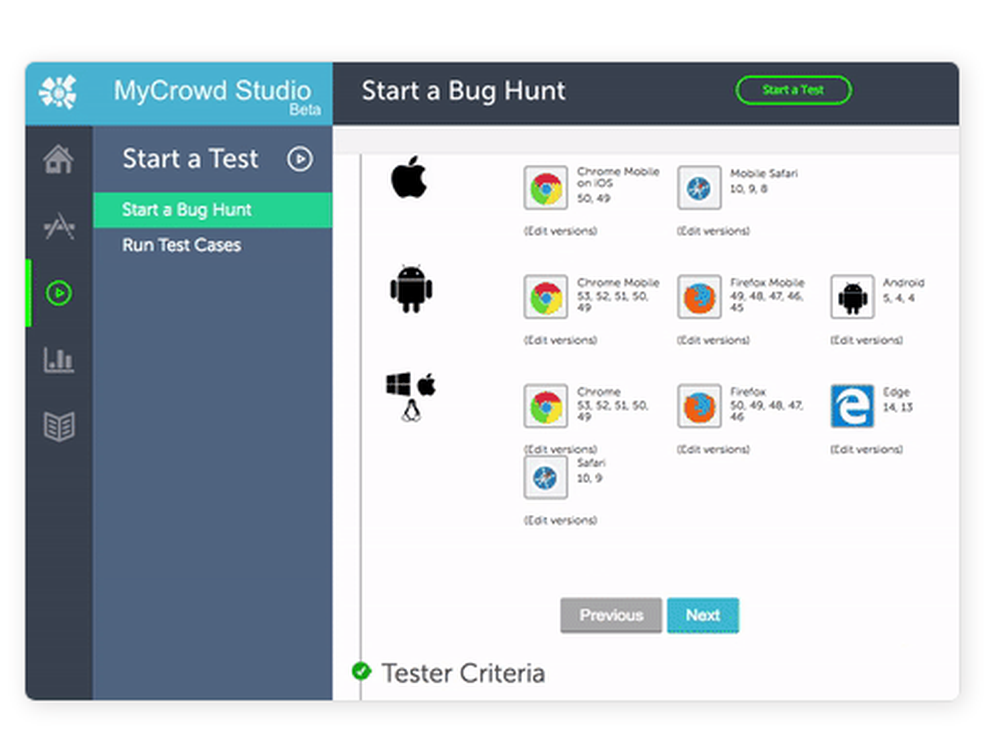Select the desktop Safari browser icon
The width and height of the screenshot is (1000, 745).
[x=545, y=477]
